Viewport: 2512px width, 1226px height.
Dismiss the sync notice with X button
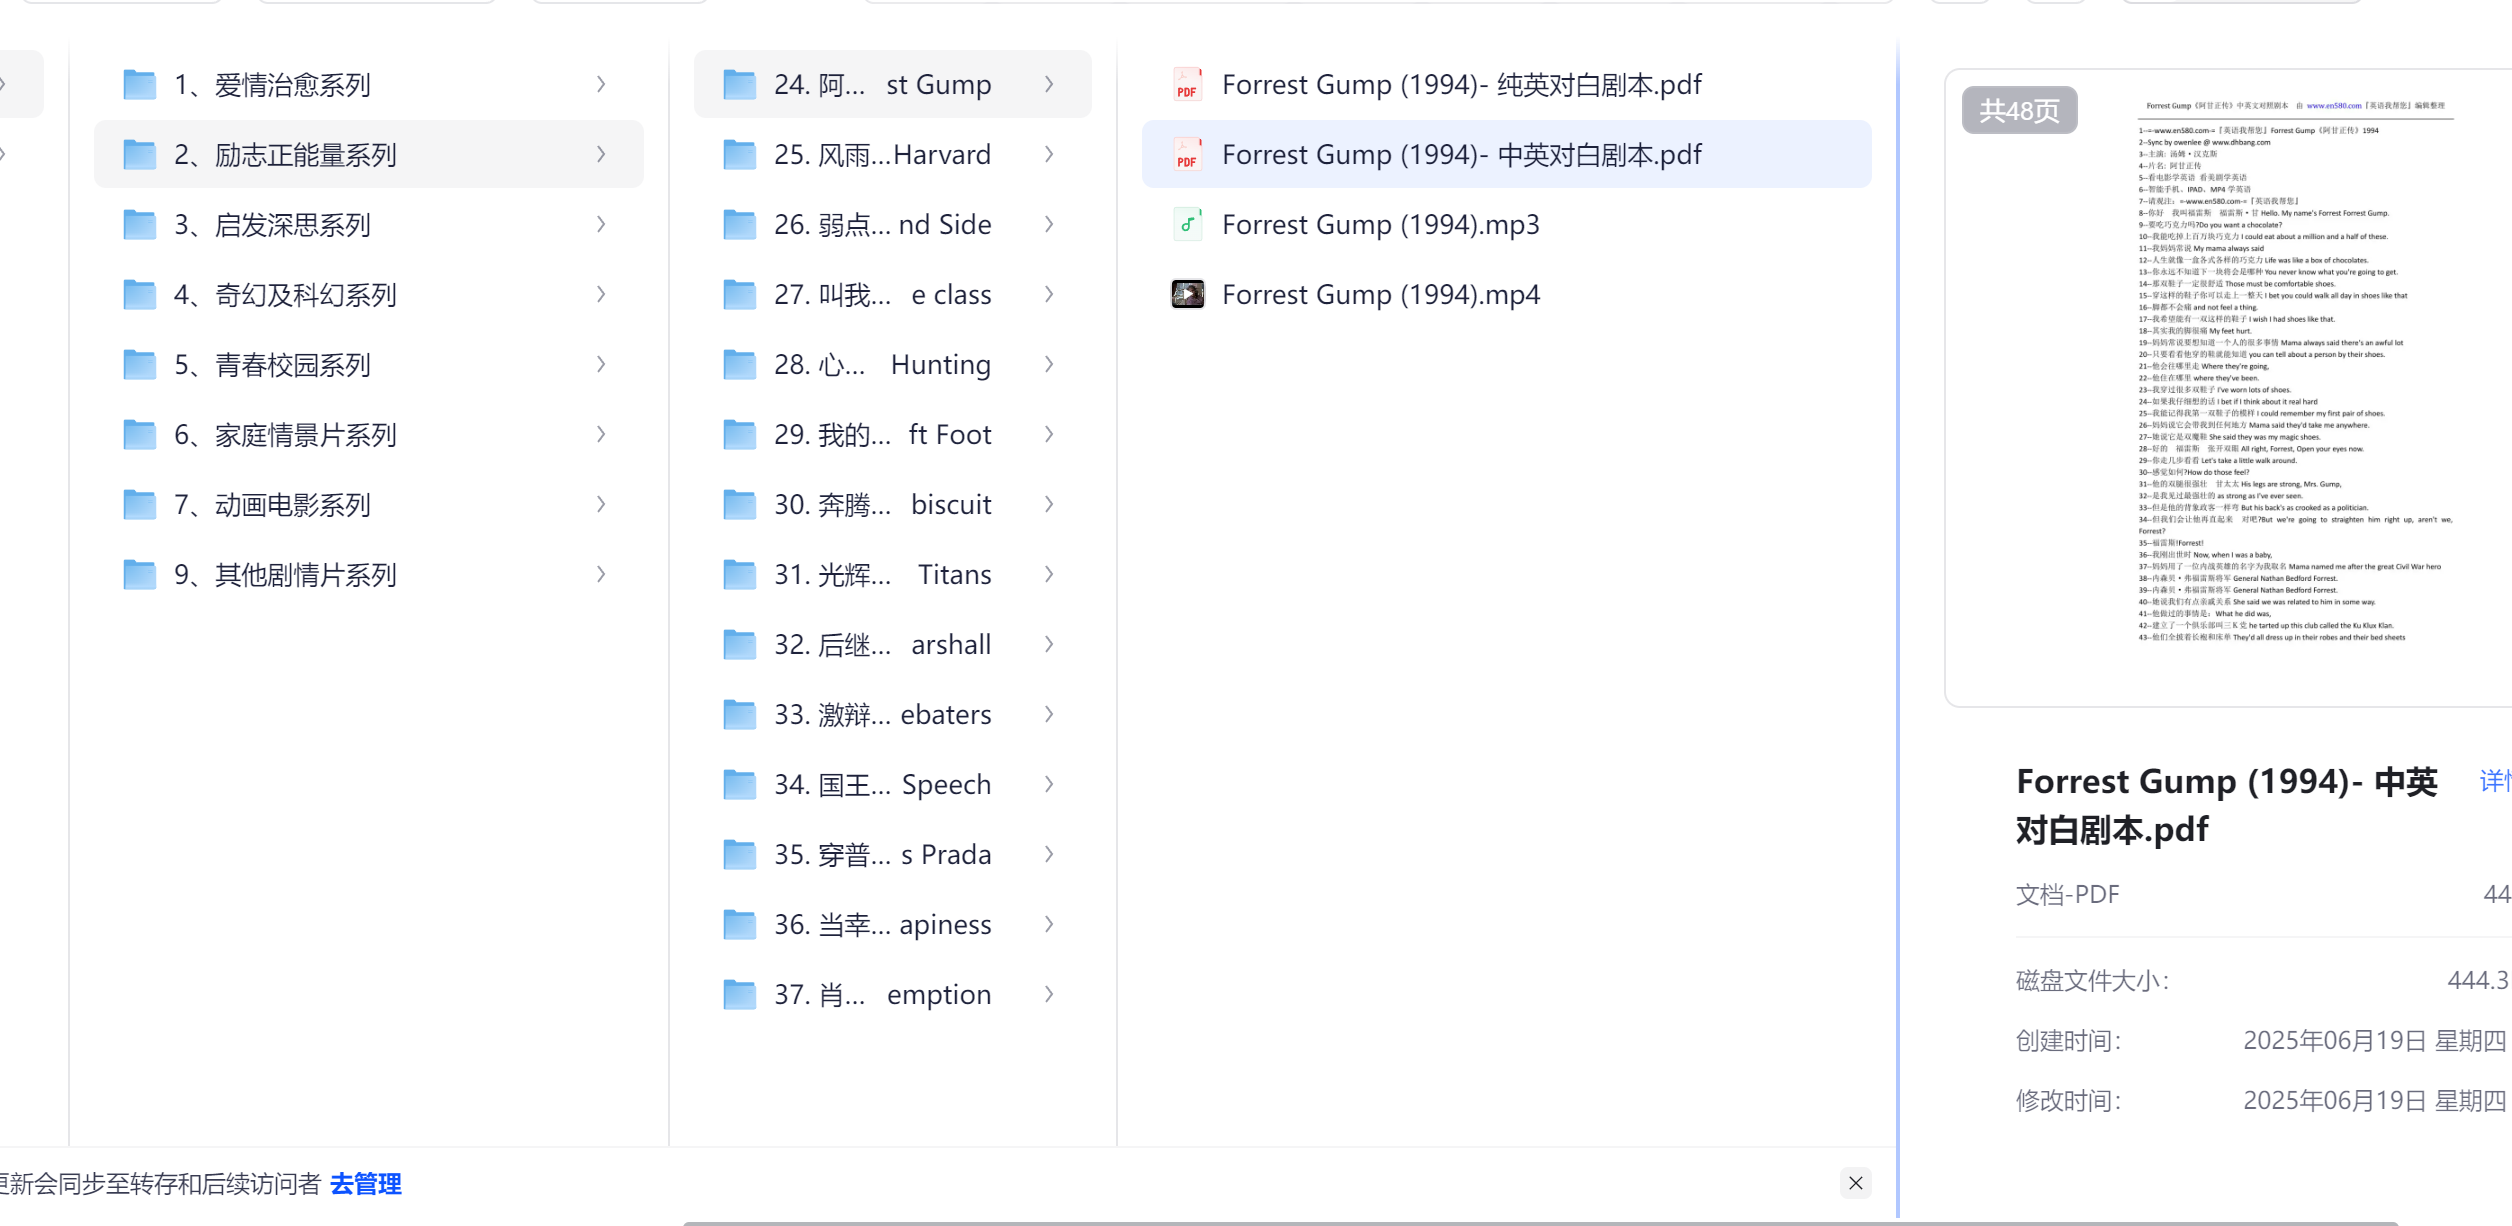(x=1855, y=1183)
